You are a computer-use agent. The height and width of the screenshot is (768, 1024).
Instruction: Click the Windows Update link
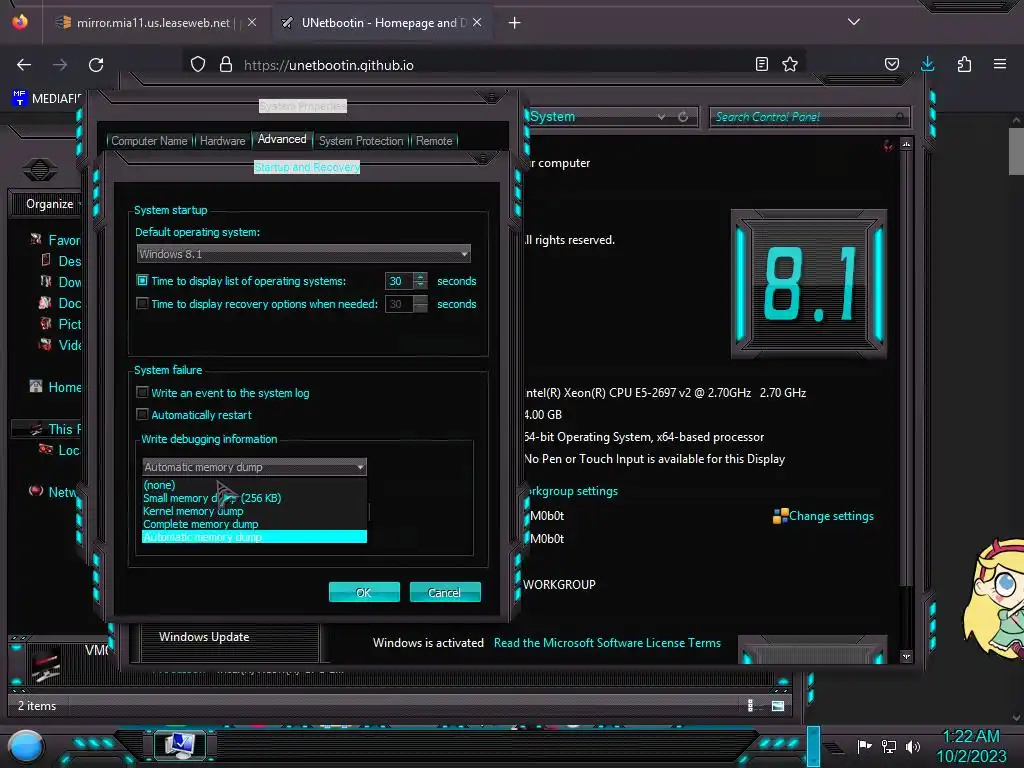[x=204, y=637]
